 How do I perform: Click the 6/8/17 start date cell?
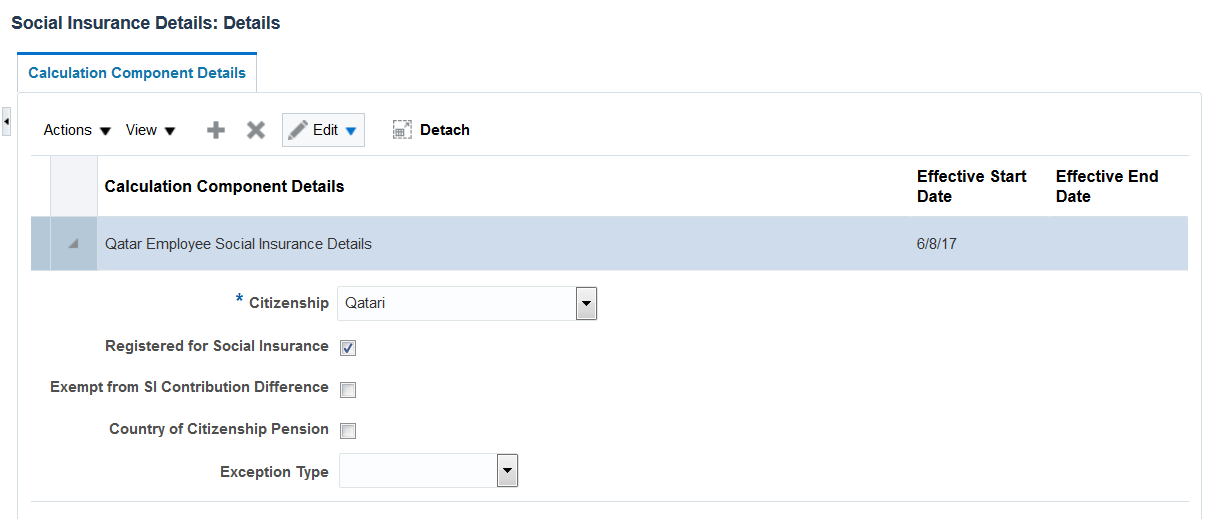pos(936,244)
